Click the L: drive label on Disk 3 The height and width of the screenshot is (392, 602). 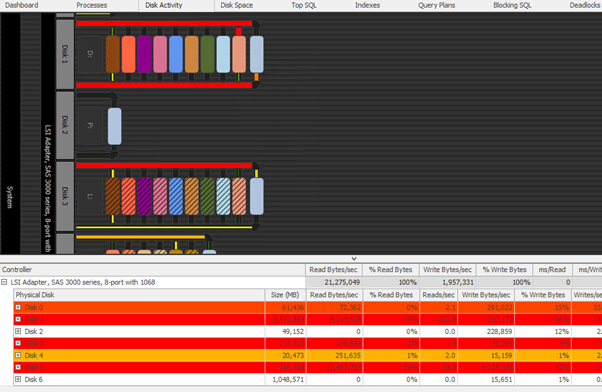click(x=90, y=196)
